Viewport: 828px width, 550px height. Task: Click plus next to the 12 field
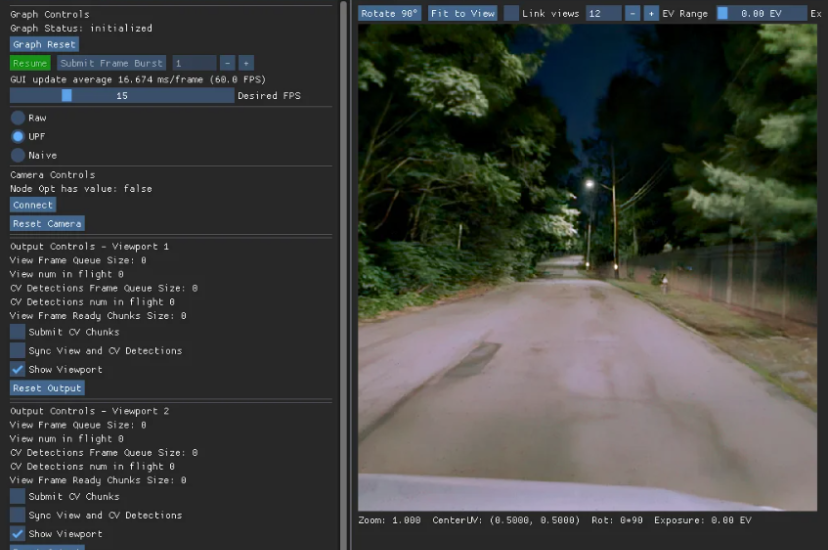tap(651, 13)
